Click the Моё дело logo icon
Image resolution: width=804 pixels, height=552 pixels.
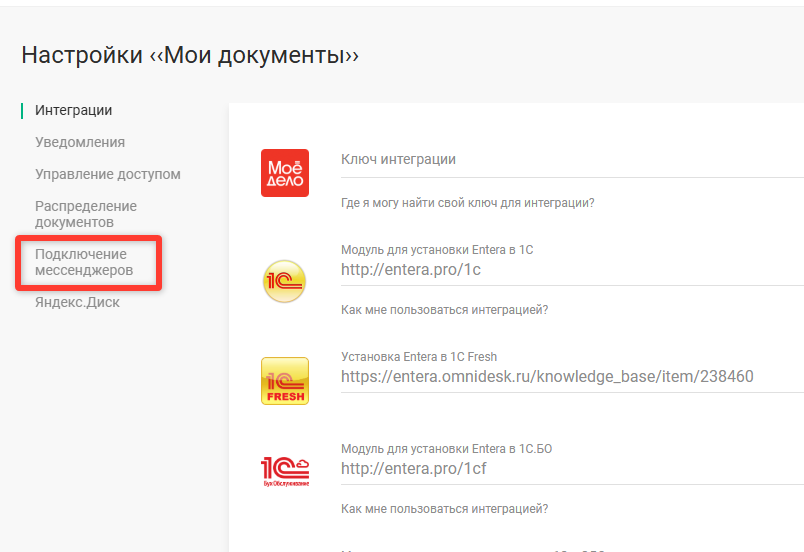(x=285, y=173)
